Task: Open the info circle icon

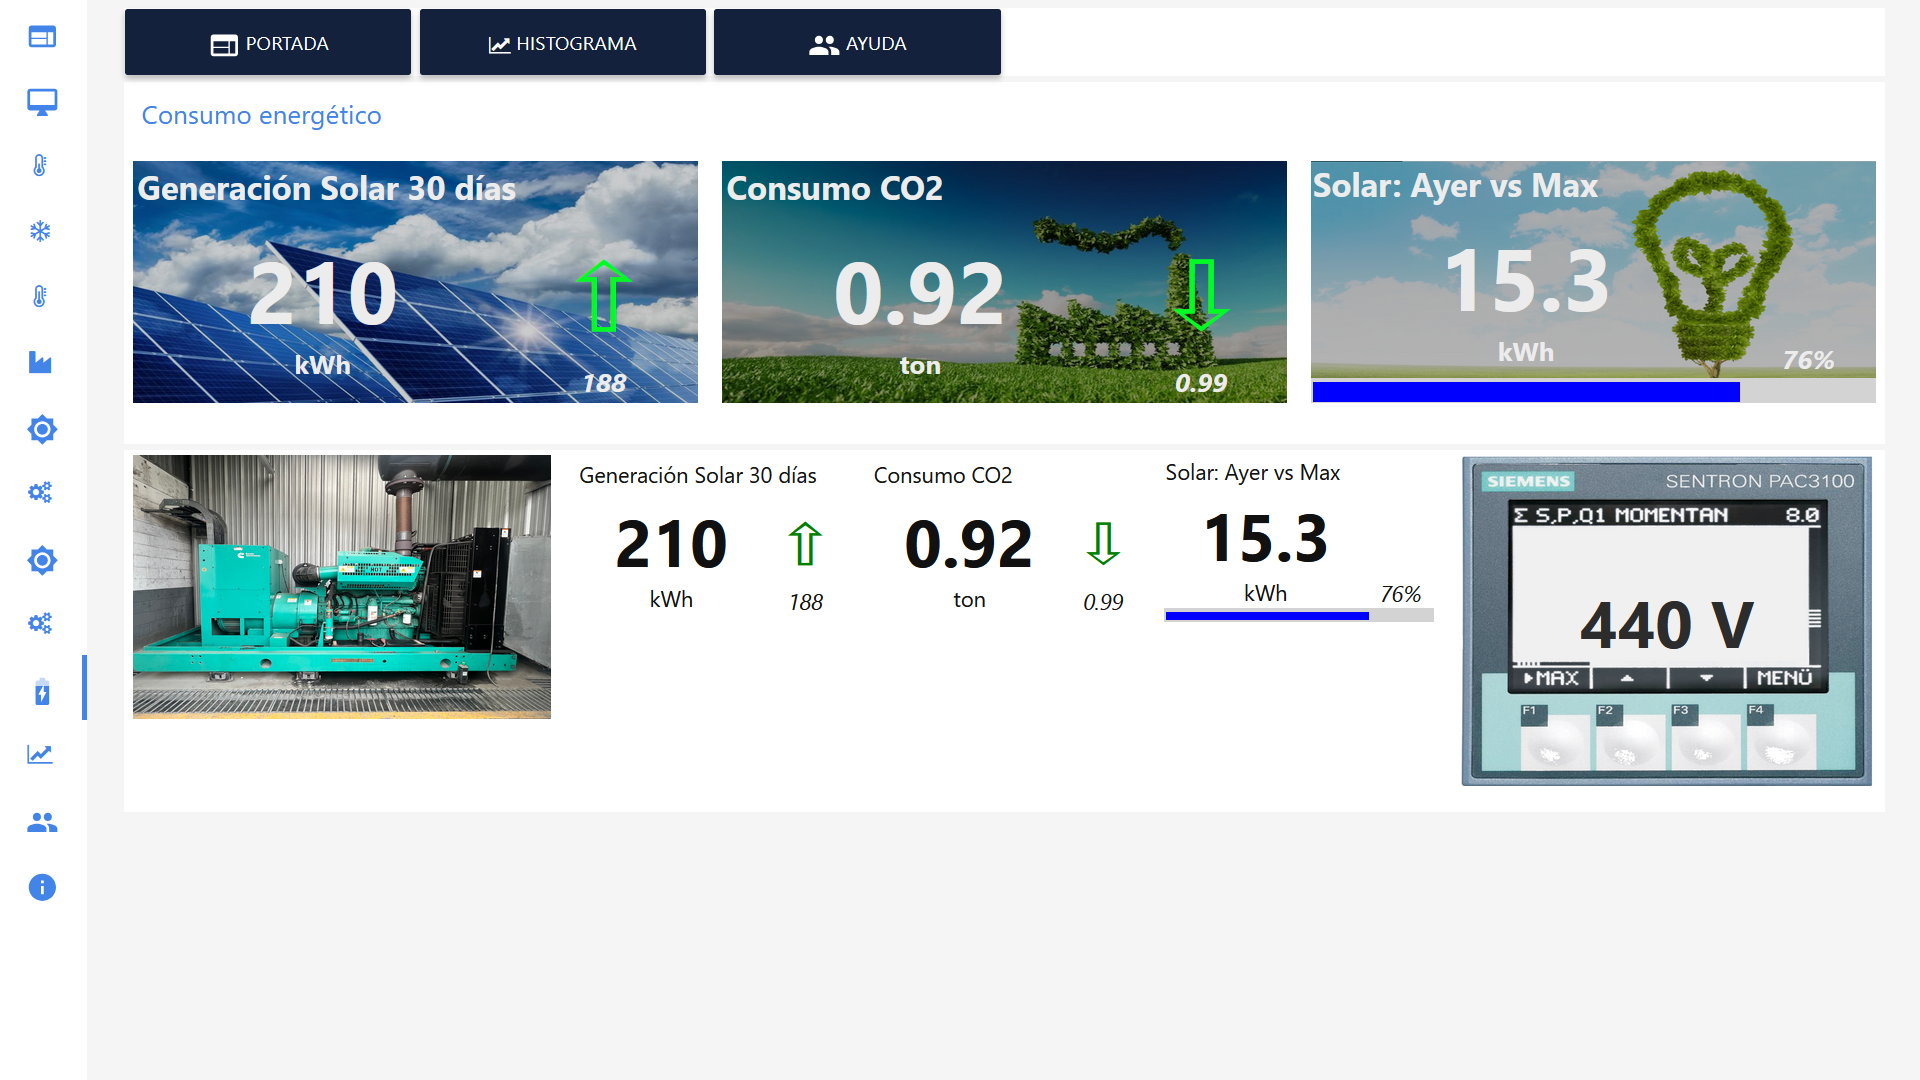Action: pos(42,887)
